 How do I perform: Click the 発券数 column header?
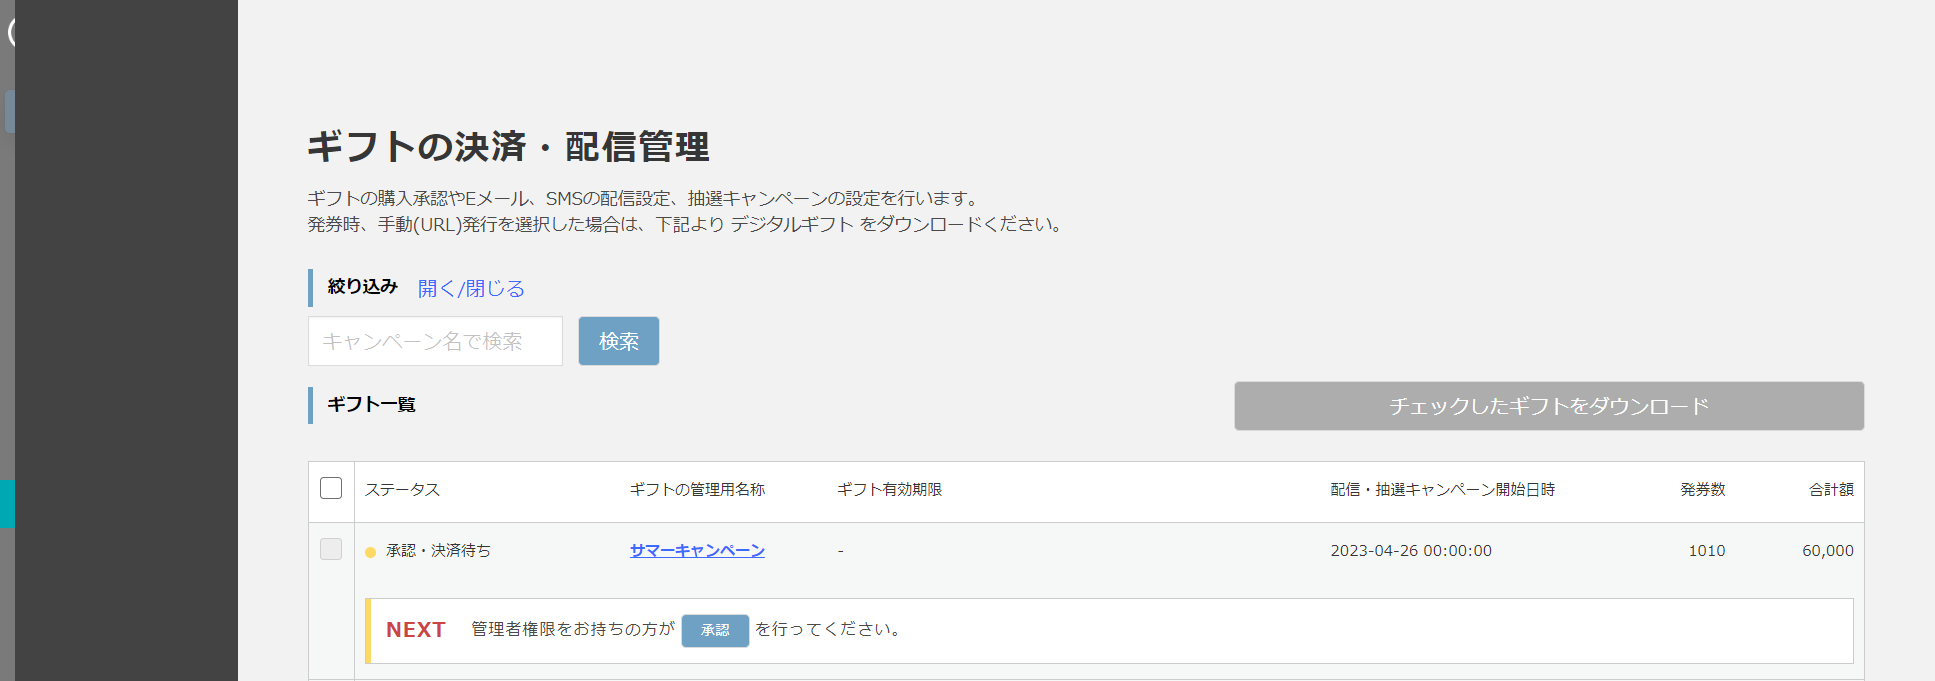point(1702,489)
